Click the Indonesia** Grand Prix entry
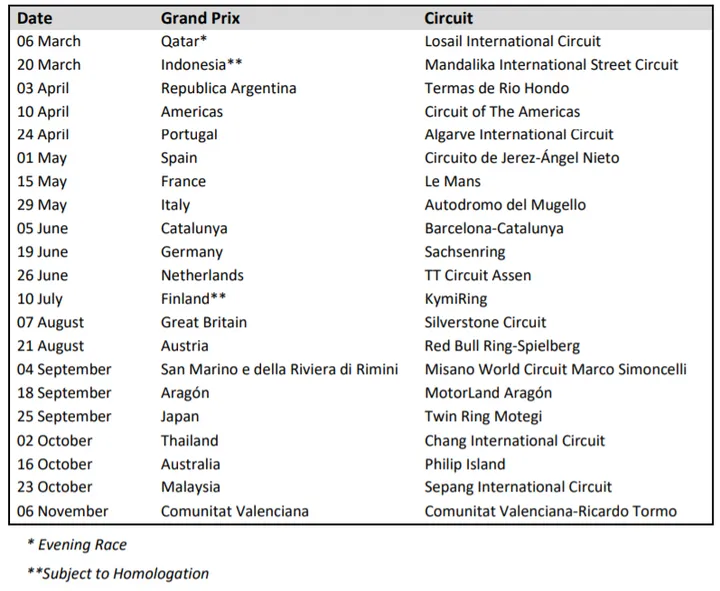Viewport: 720px width, 591px height. tap(201, 65)
